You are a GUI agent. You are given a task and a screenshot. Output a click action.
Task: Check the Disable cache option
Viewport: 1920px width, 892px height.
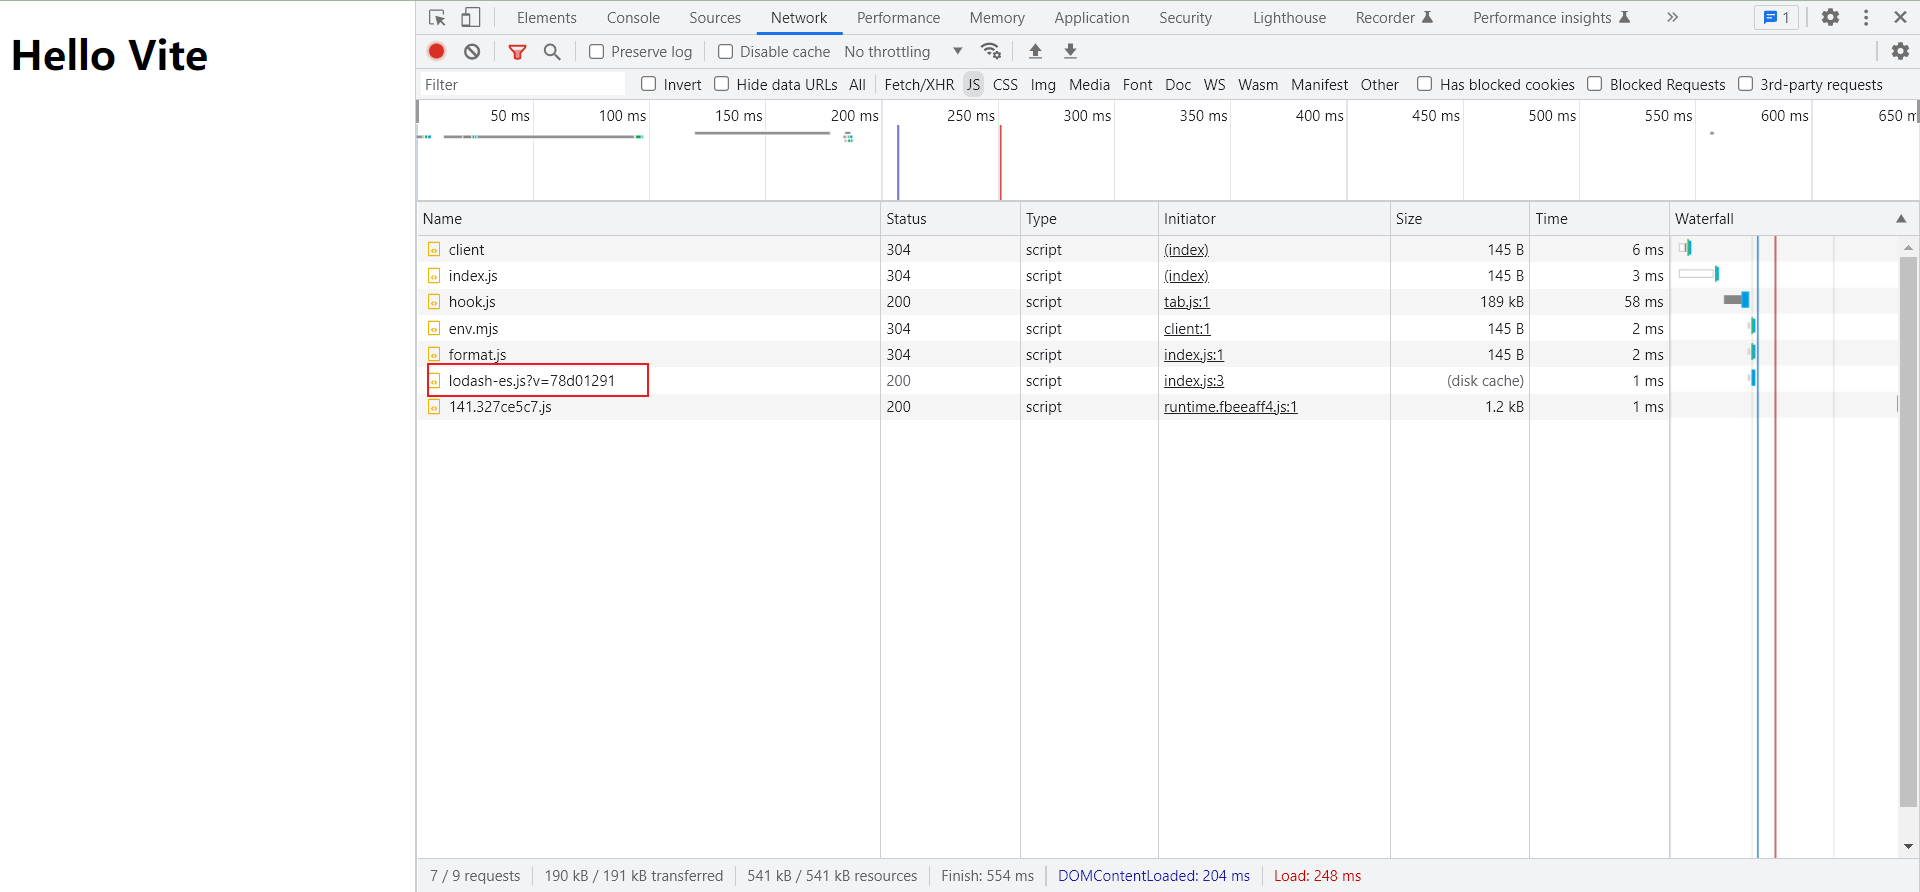pyautogui.click(x=726, y=52)
